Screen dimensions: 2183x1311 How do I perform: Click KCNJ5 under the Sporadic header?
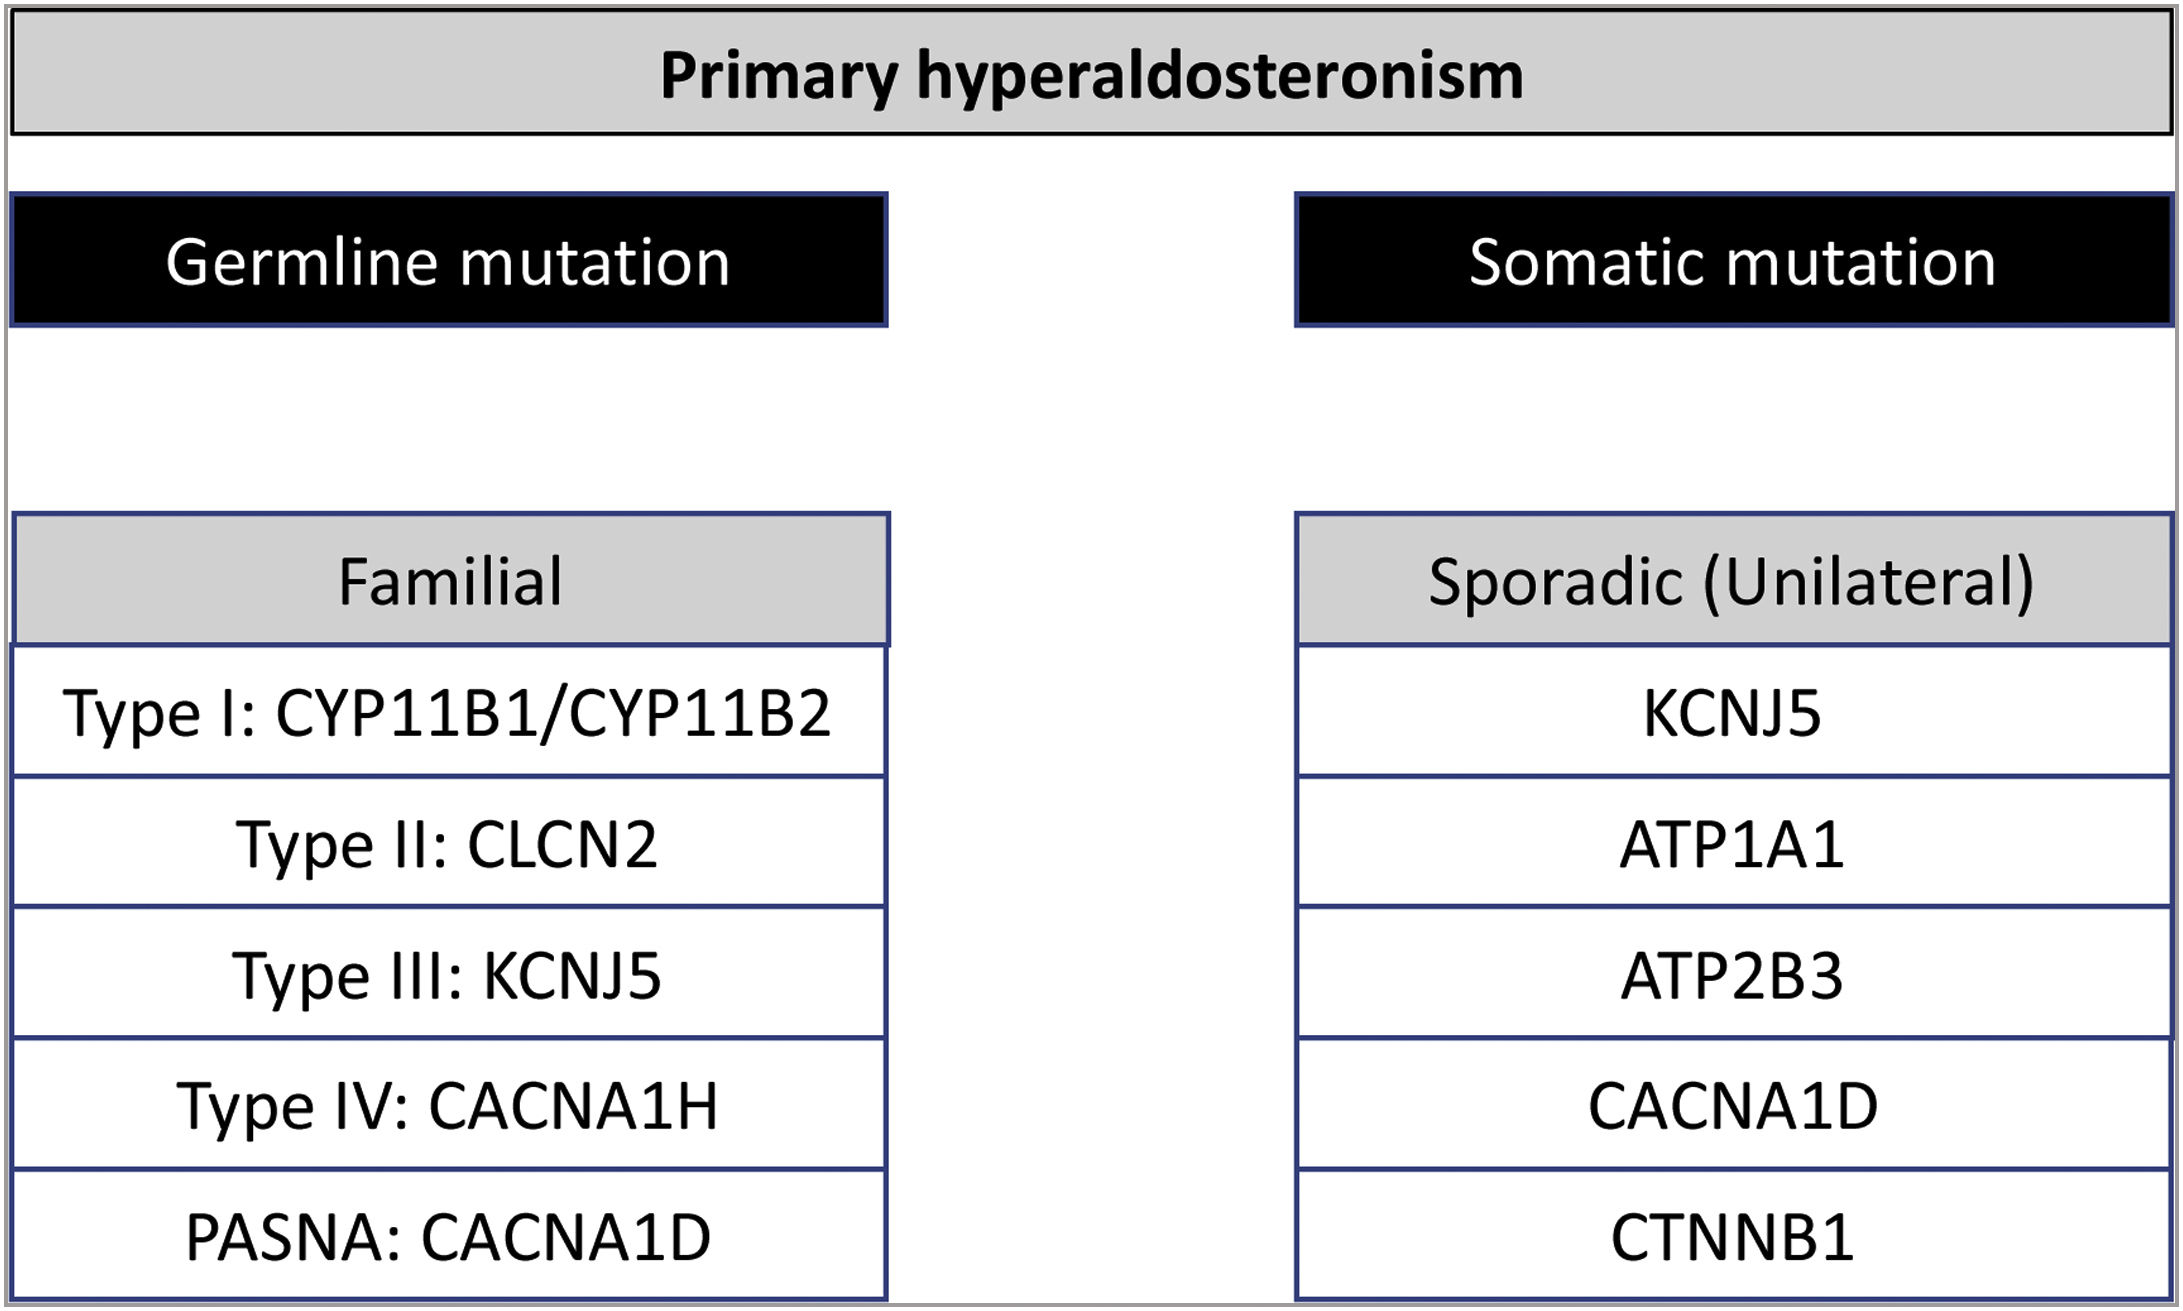(1732, 714)
